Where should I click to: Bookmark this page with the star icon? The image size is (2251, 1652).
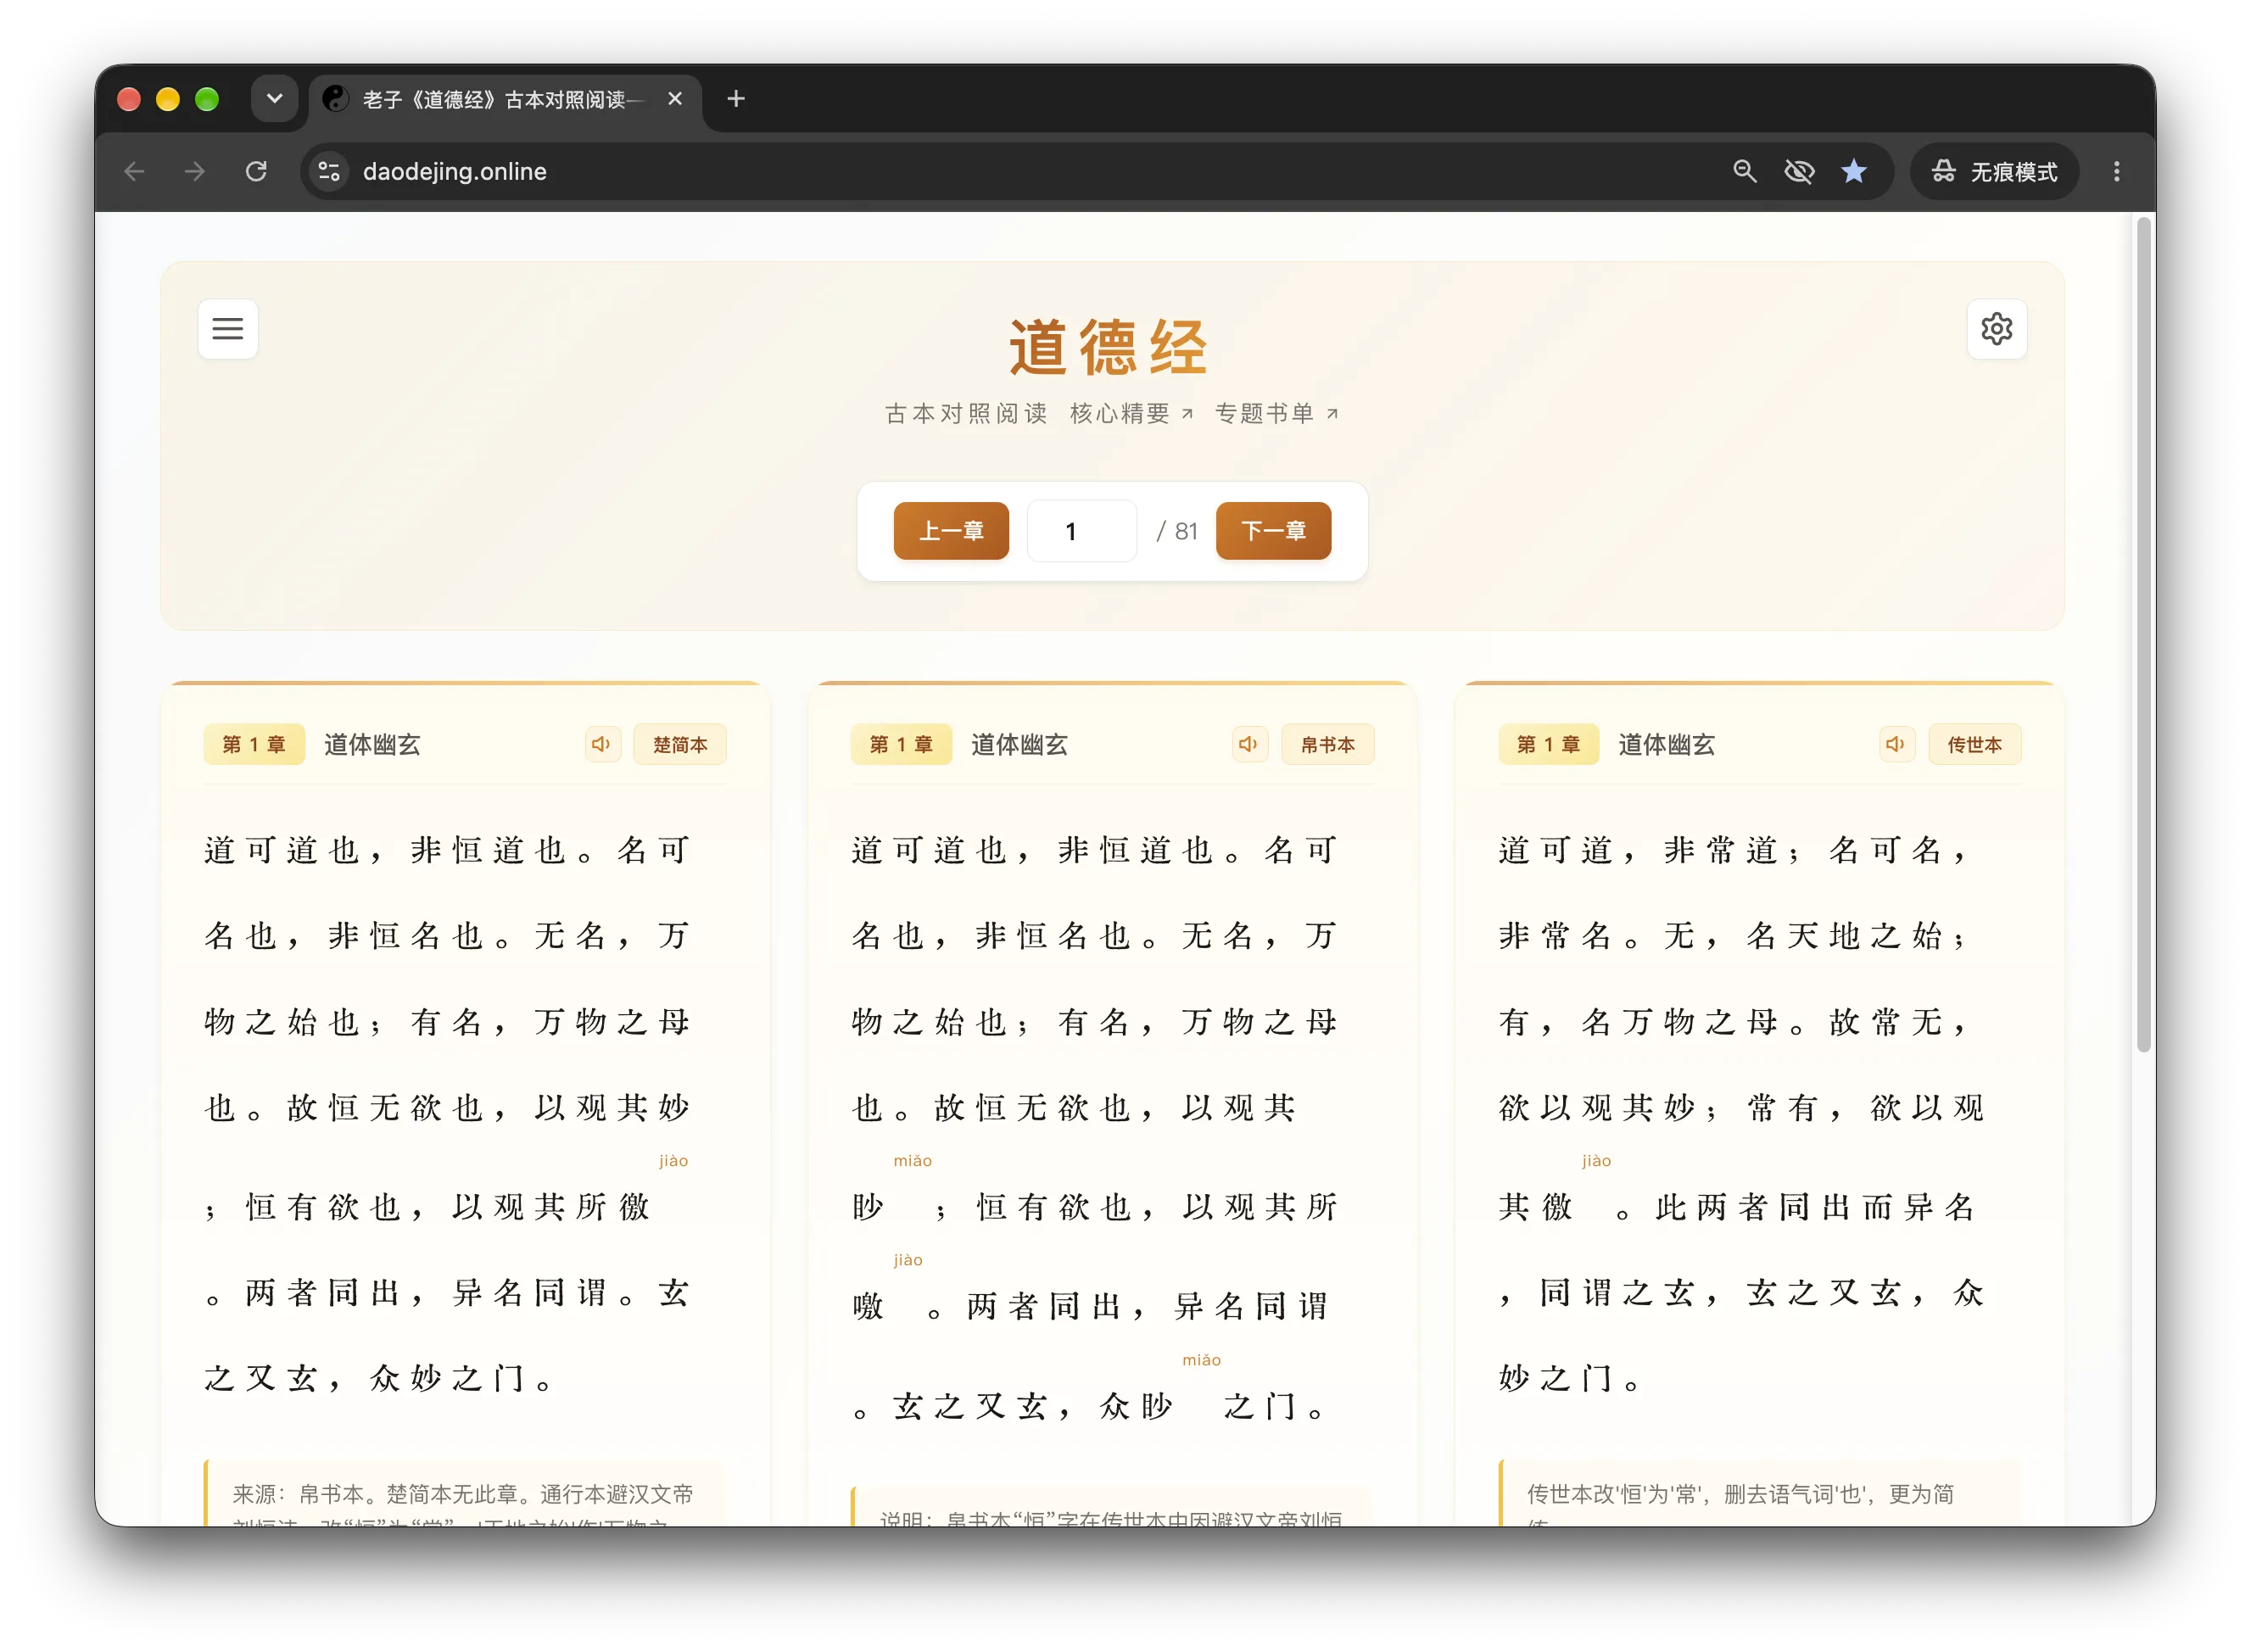pyautogui.click(x=1854, y=171)
